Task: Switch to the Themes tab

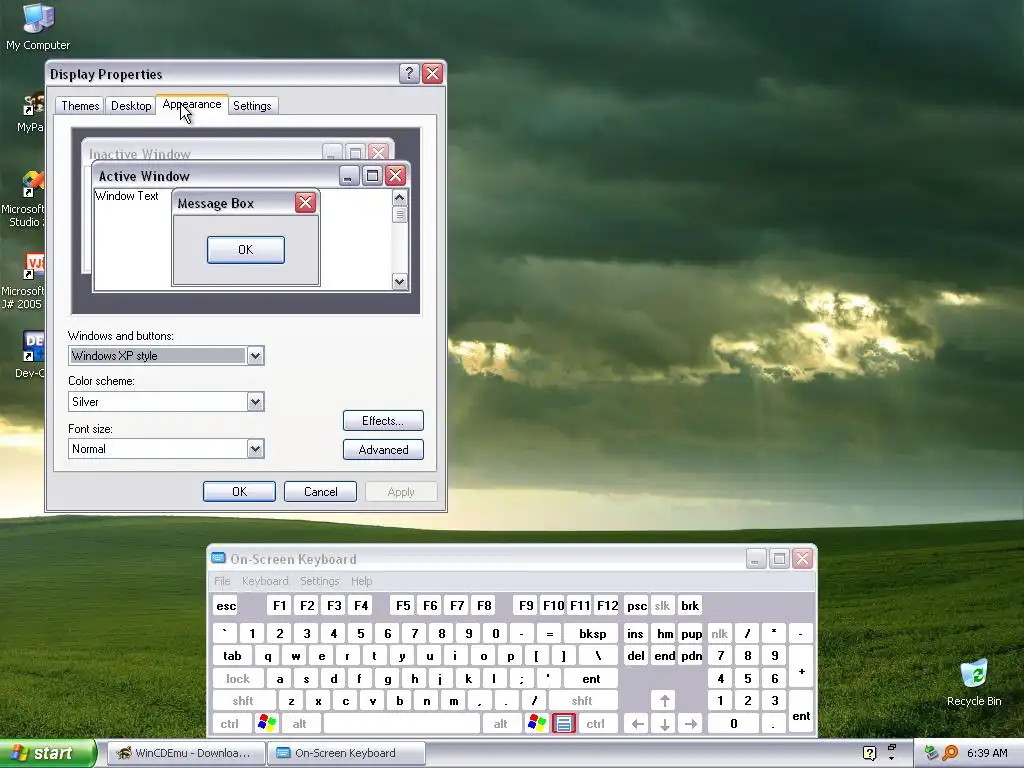Action: pyautogui.click(x=80, y=106)
